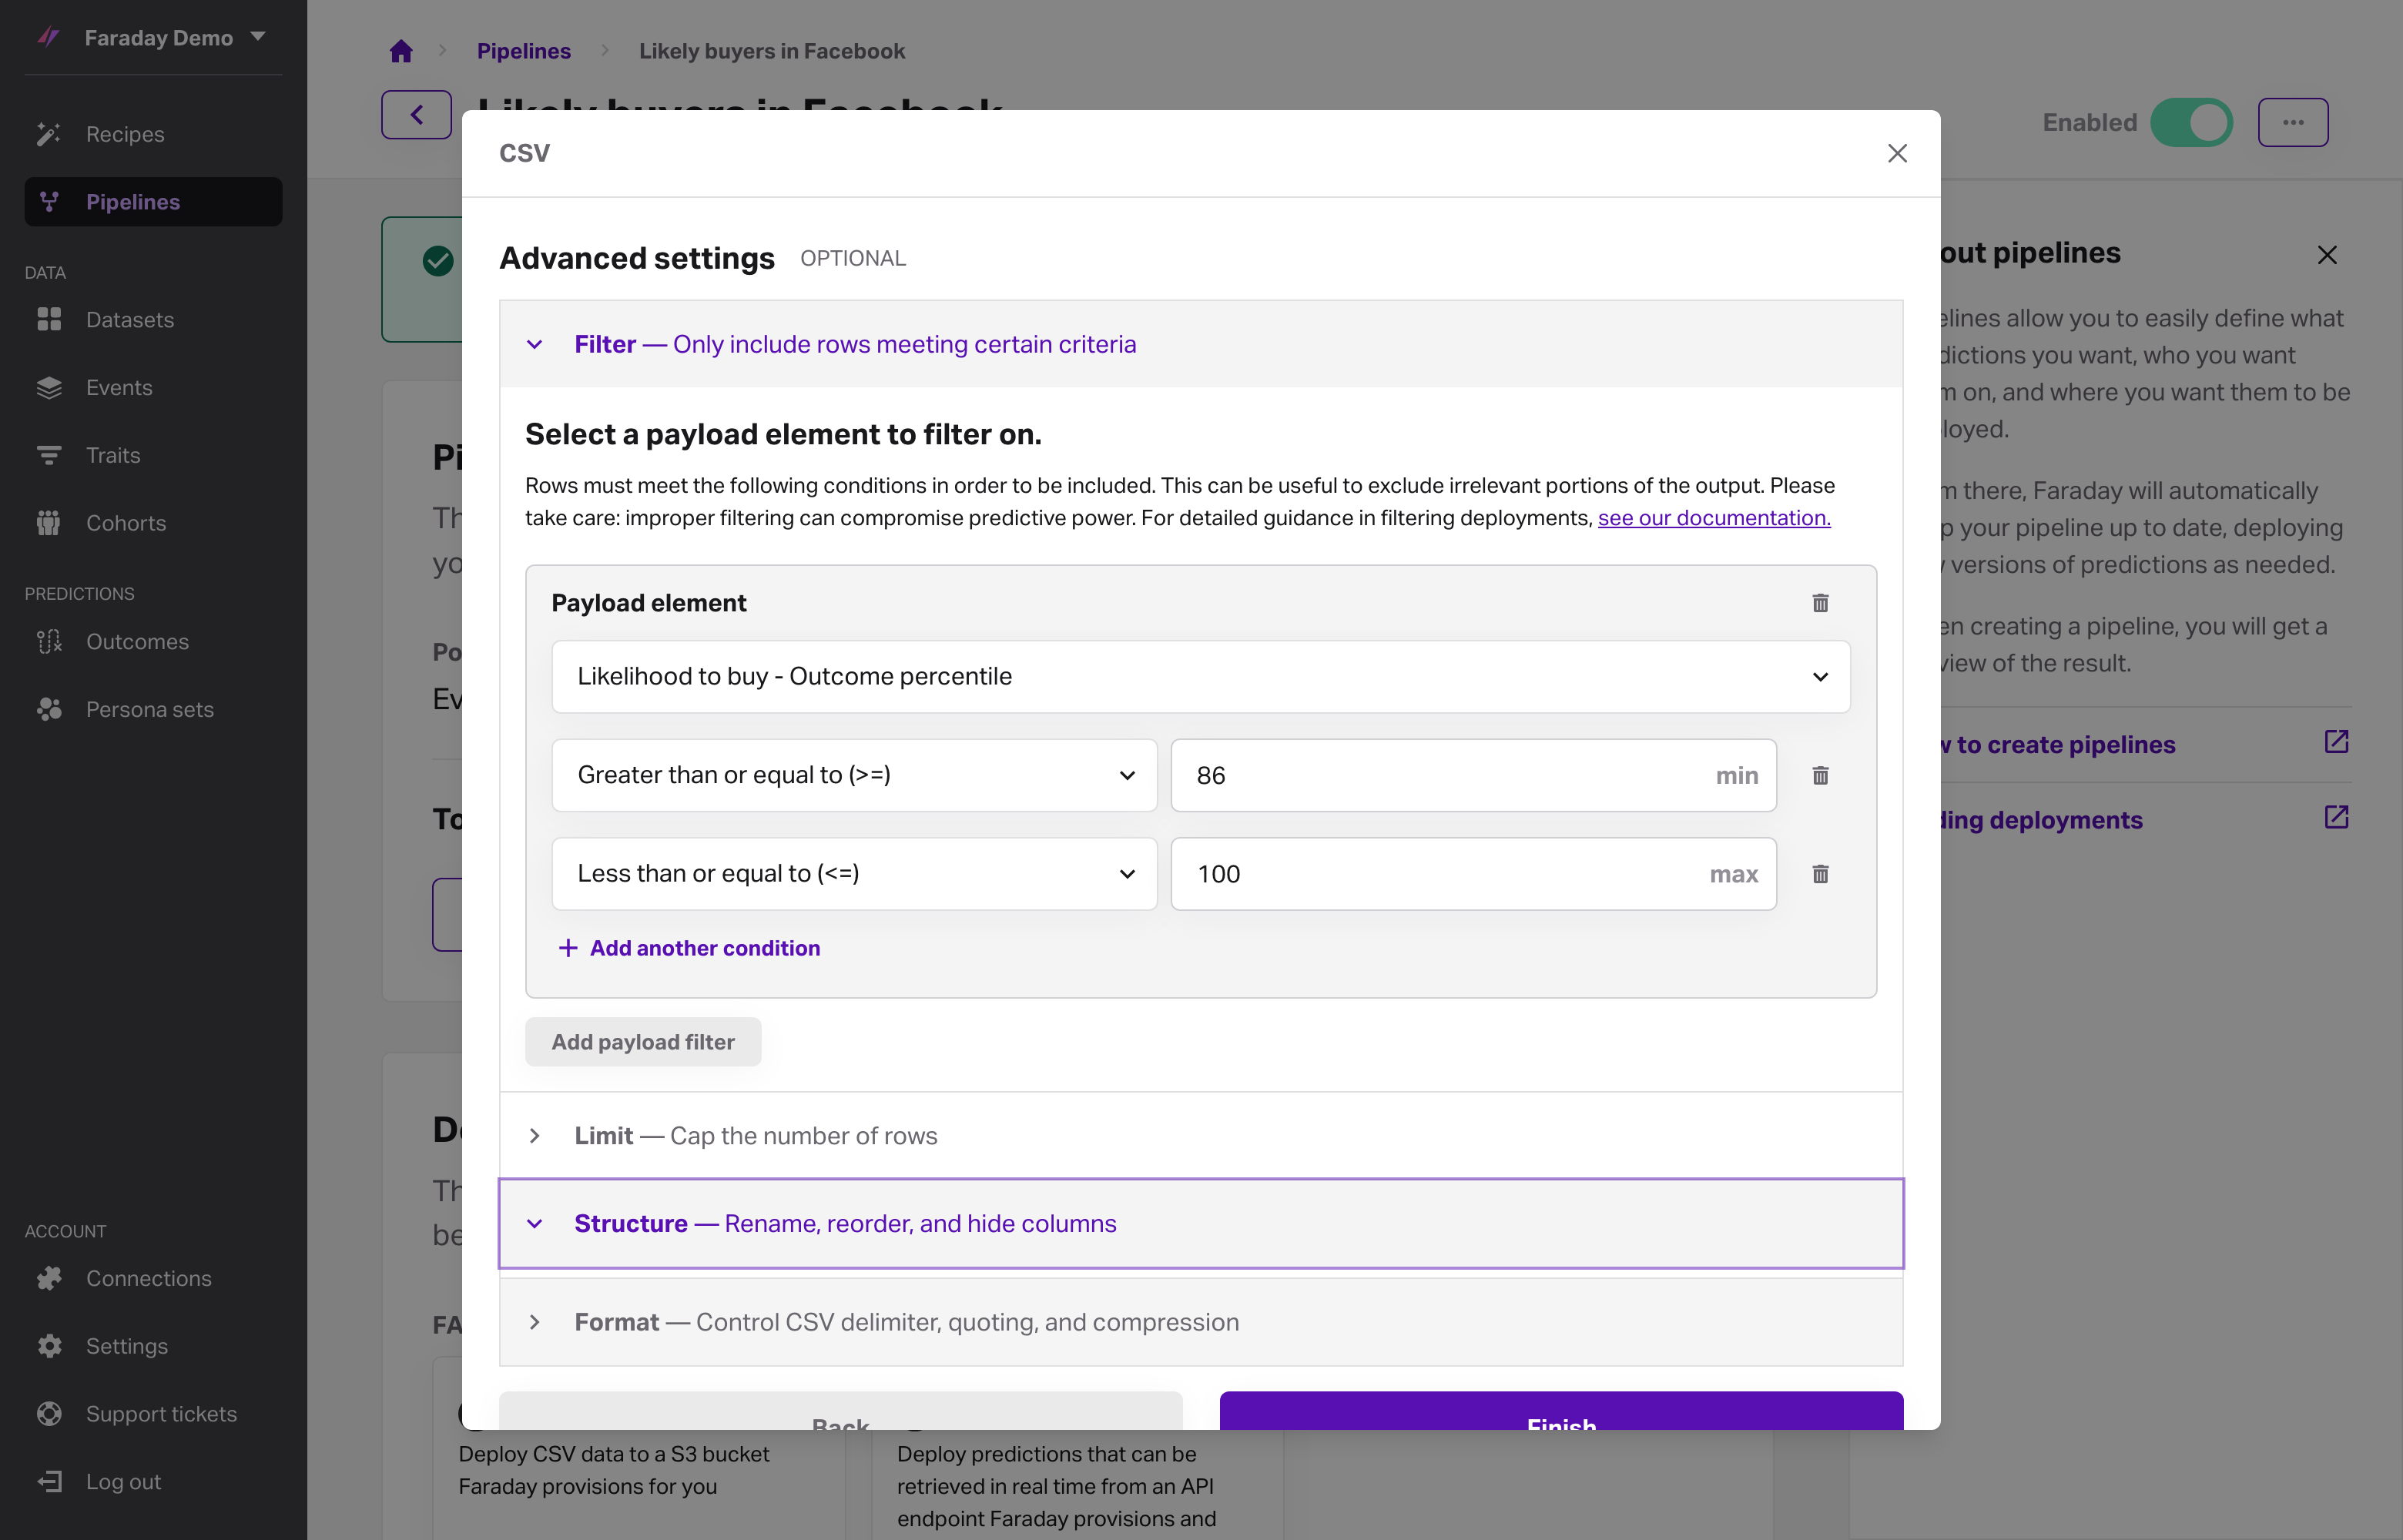
Task: Click the Add payload filter button
Action: (643, 1042)
